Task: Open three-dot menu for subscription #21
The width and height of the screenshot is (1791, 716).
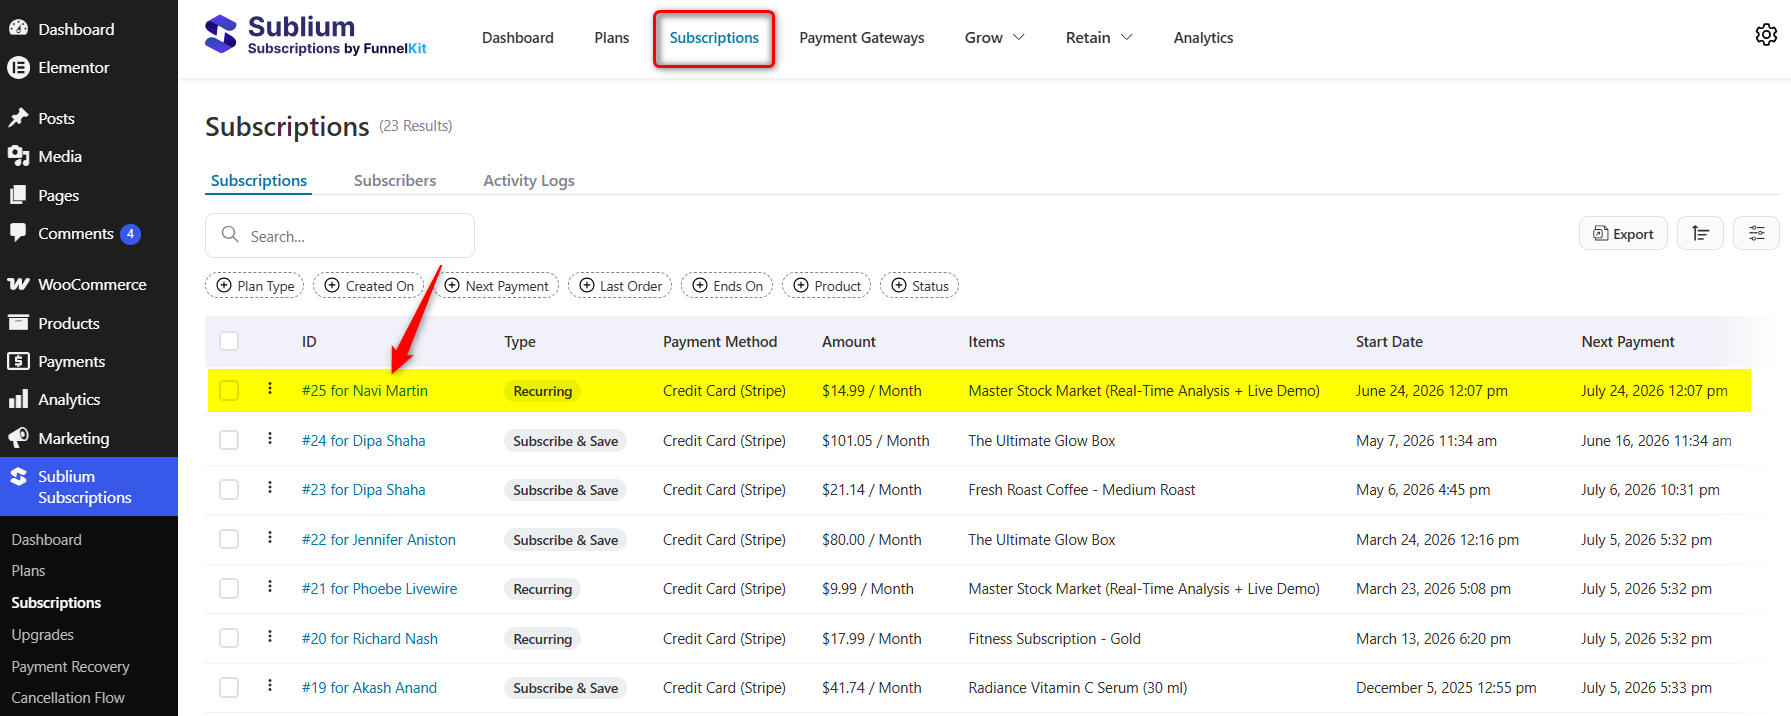Action: 269,586
